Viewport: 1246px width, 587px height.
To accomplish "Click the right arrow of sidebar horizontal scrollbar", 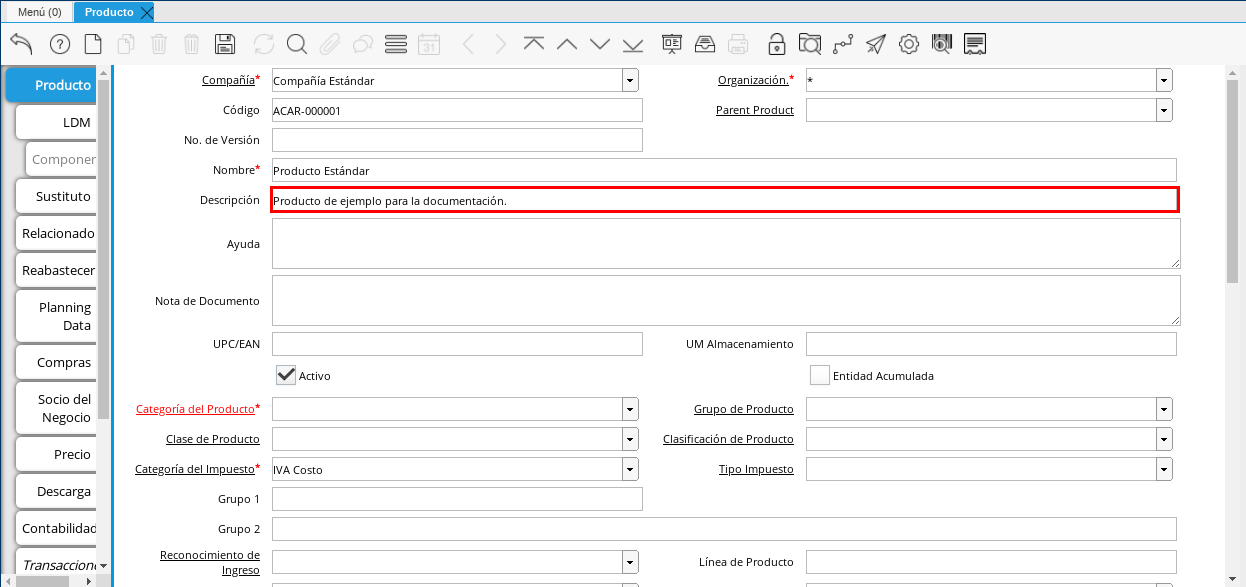I will pos(89,580).
